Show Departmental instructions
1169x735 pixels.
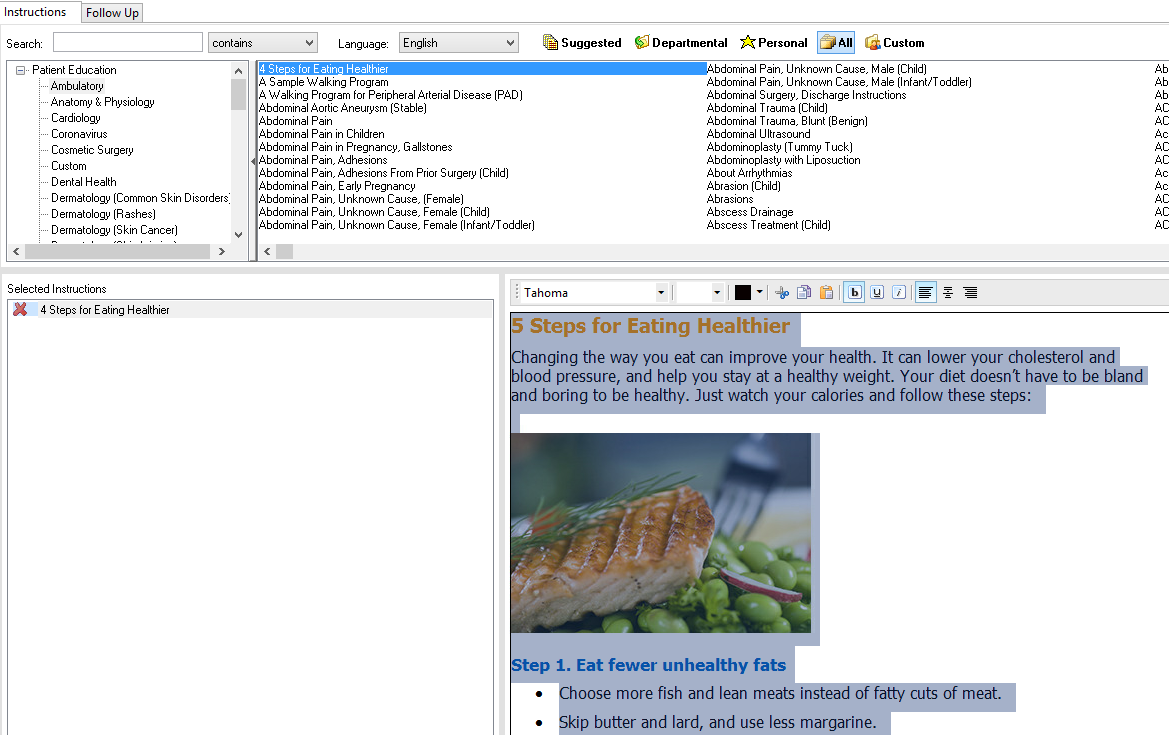pyautogui.click(x=681, y=43)
